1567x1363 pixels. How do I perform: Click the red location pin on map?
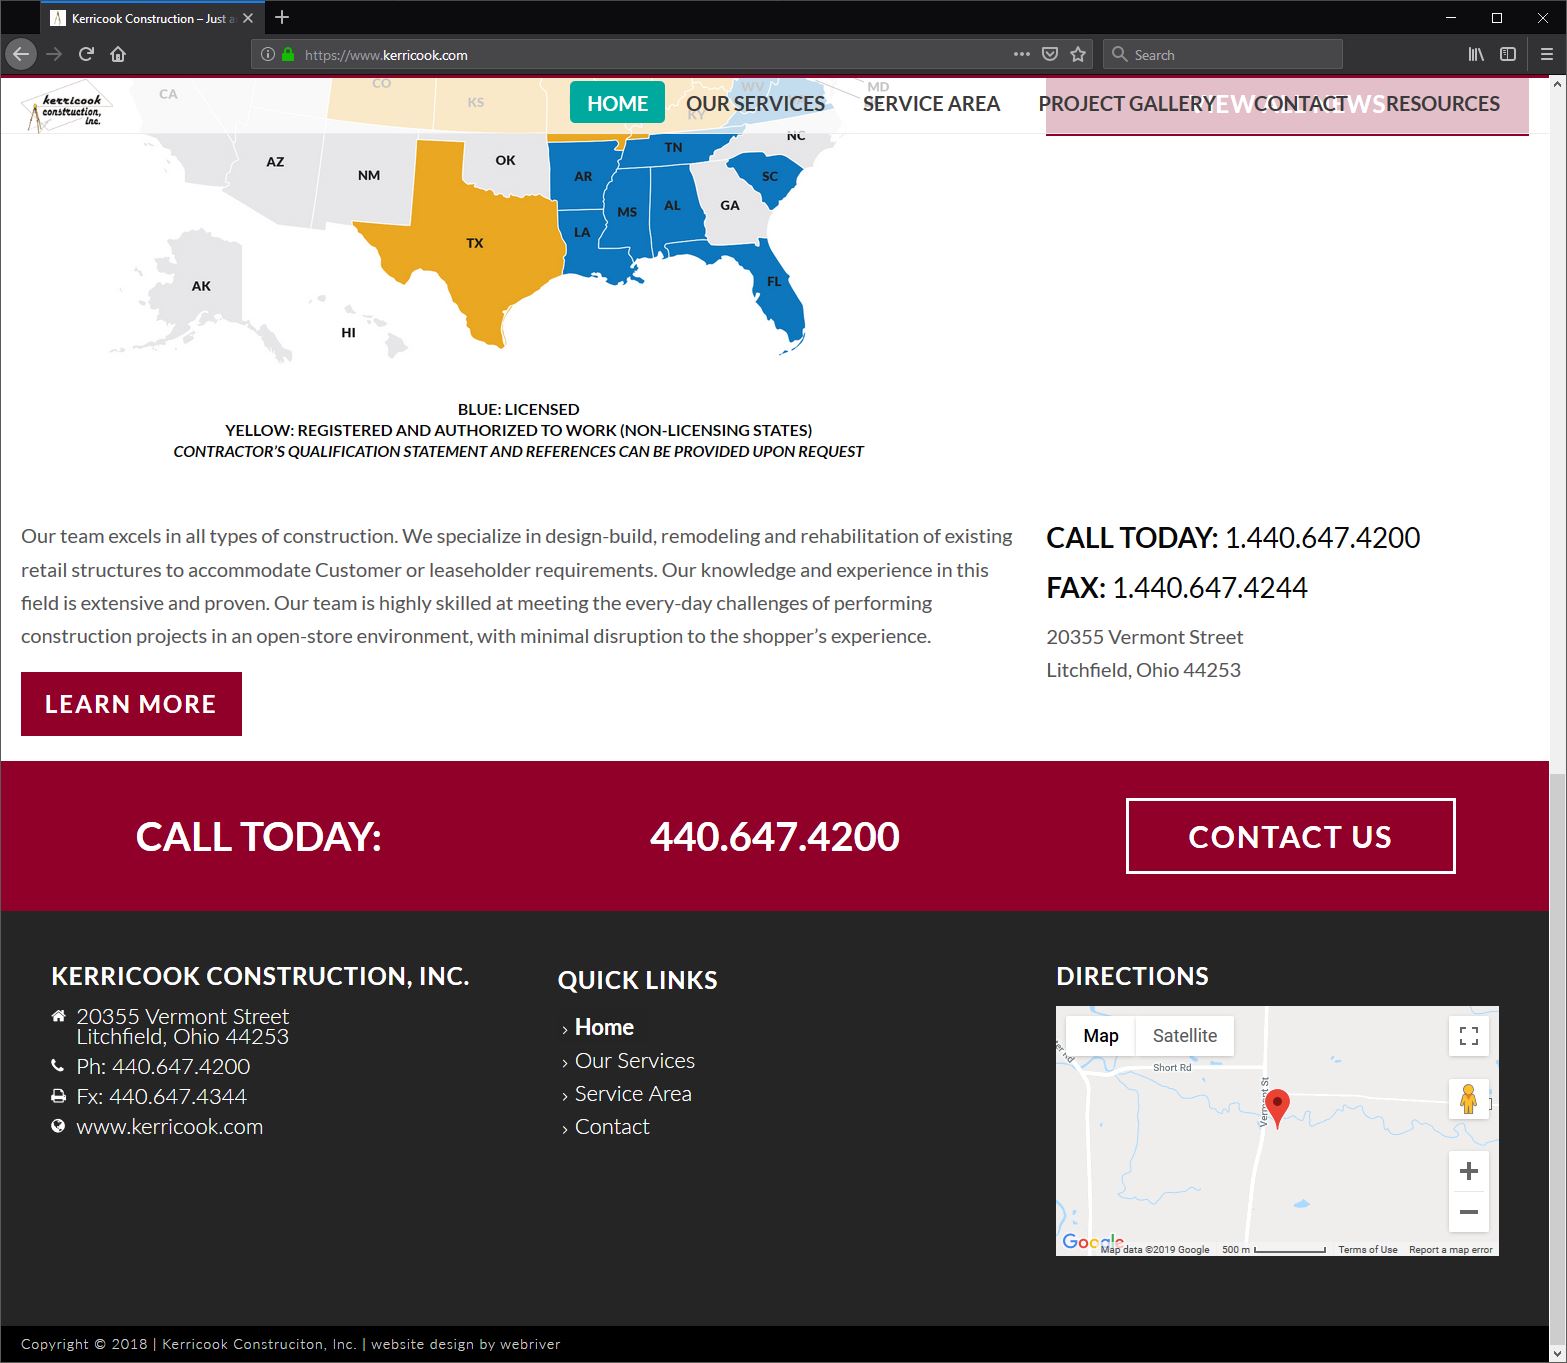[x=1277, y=1108]
